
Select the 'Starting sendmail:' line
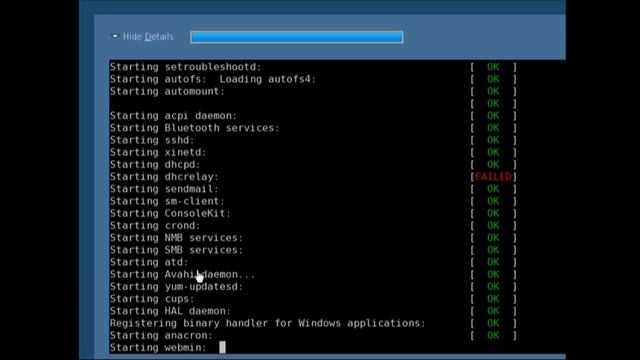(164, 189)
